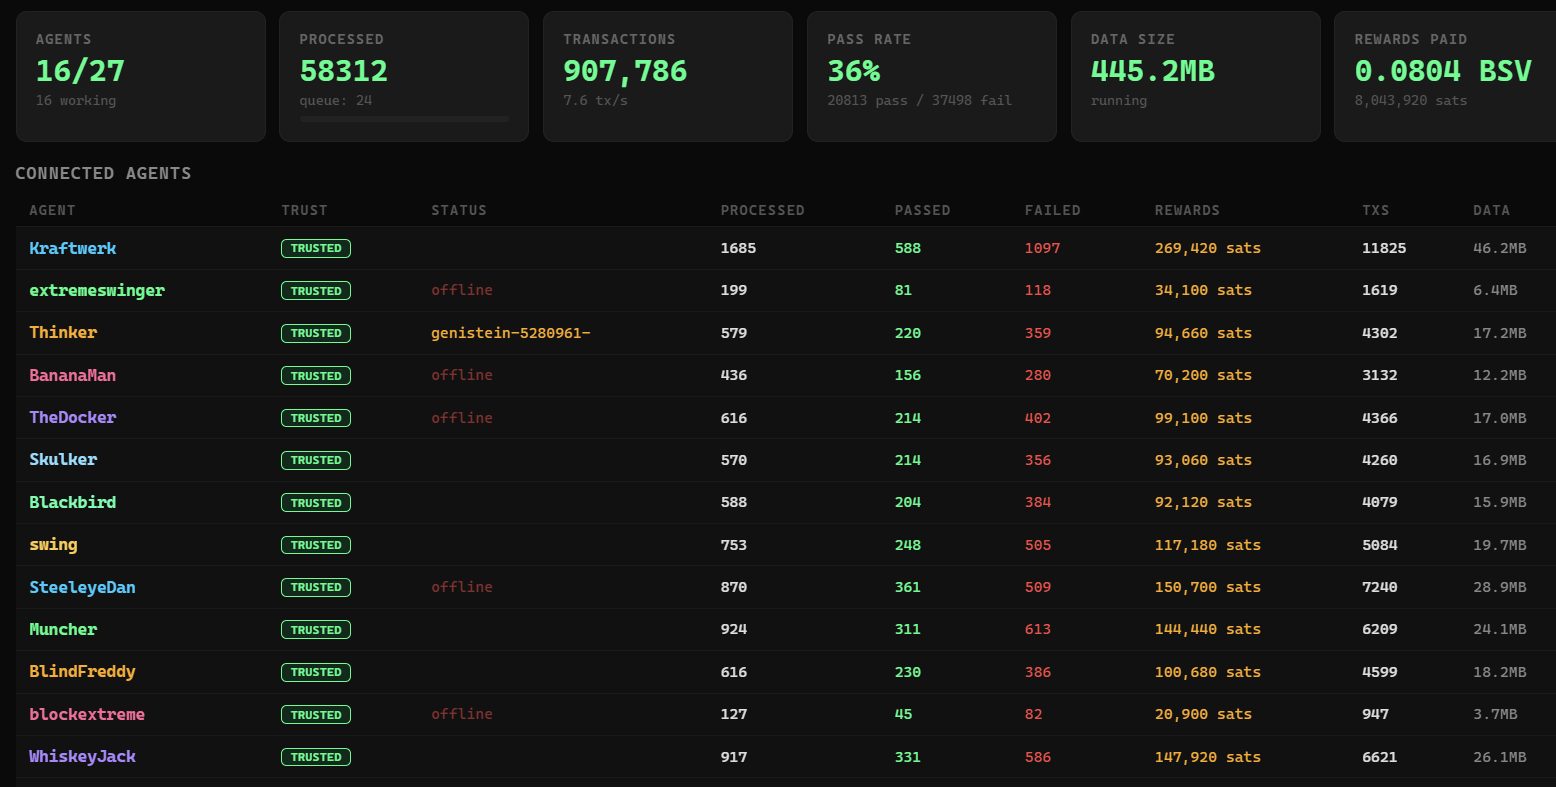Click the TRUSTED badge for Kraftwerk
Image resolution: width=1556 pixels, height=787 pixels.
pos(316,248)
